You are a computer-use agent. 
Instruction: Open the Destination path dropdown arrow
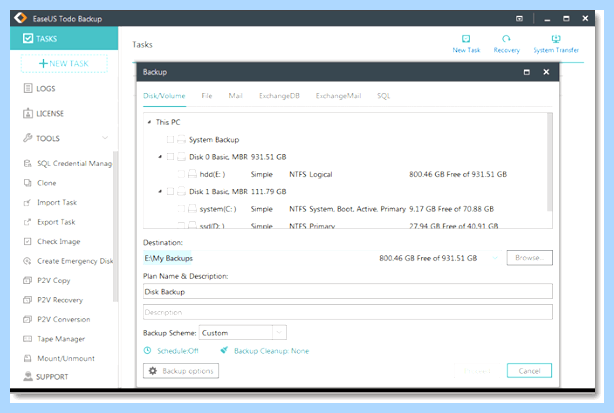coord(495,258)
